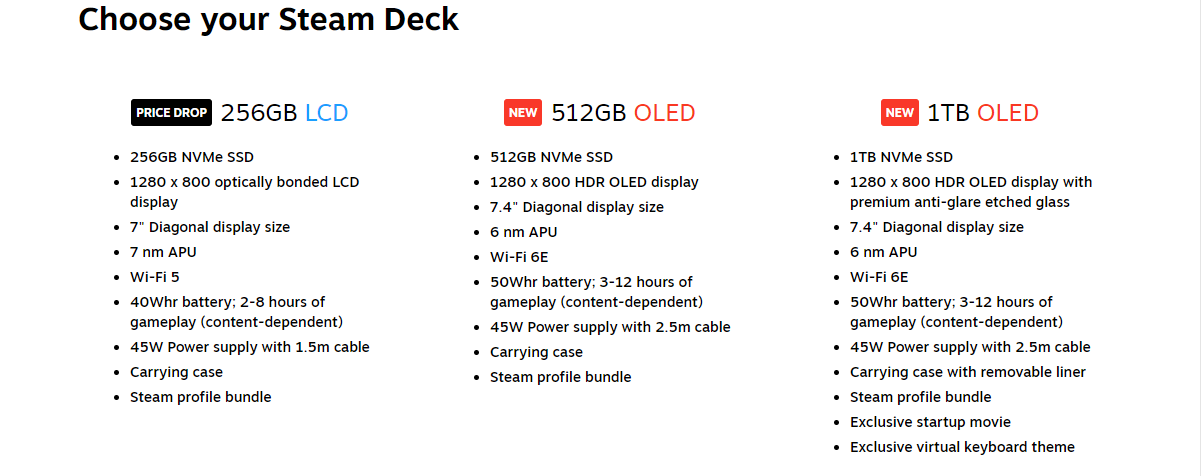Click the NEW badge beside 1TB OLED
The image size is (1201, 476).
pyautogui.click(x=899, y=113)
